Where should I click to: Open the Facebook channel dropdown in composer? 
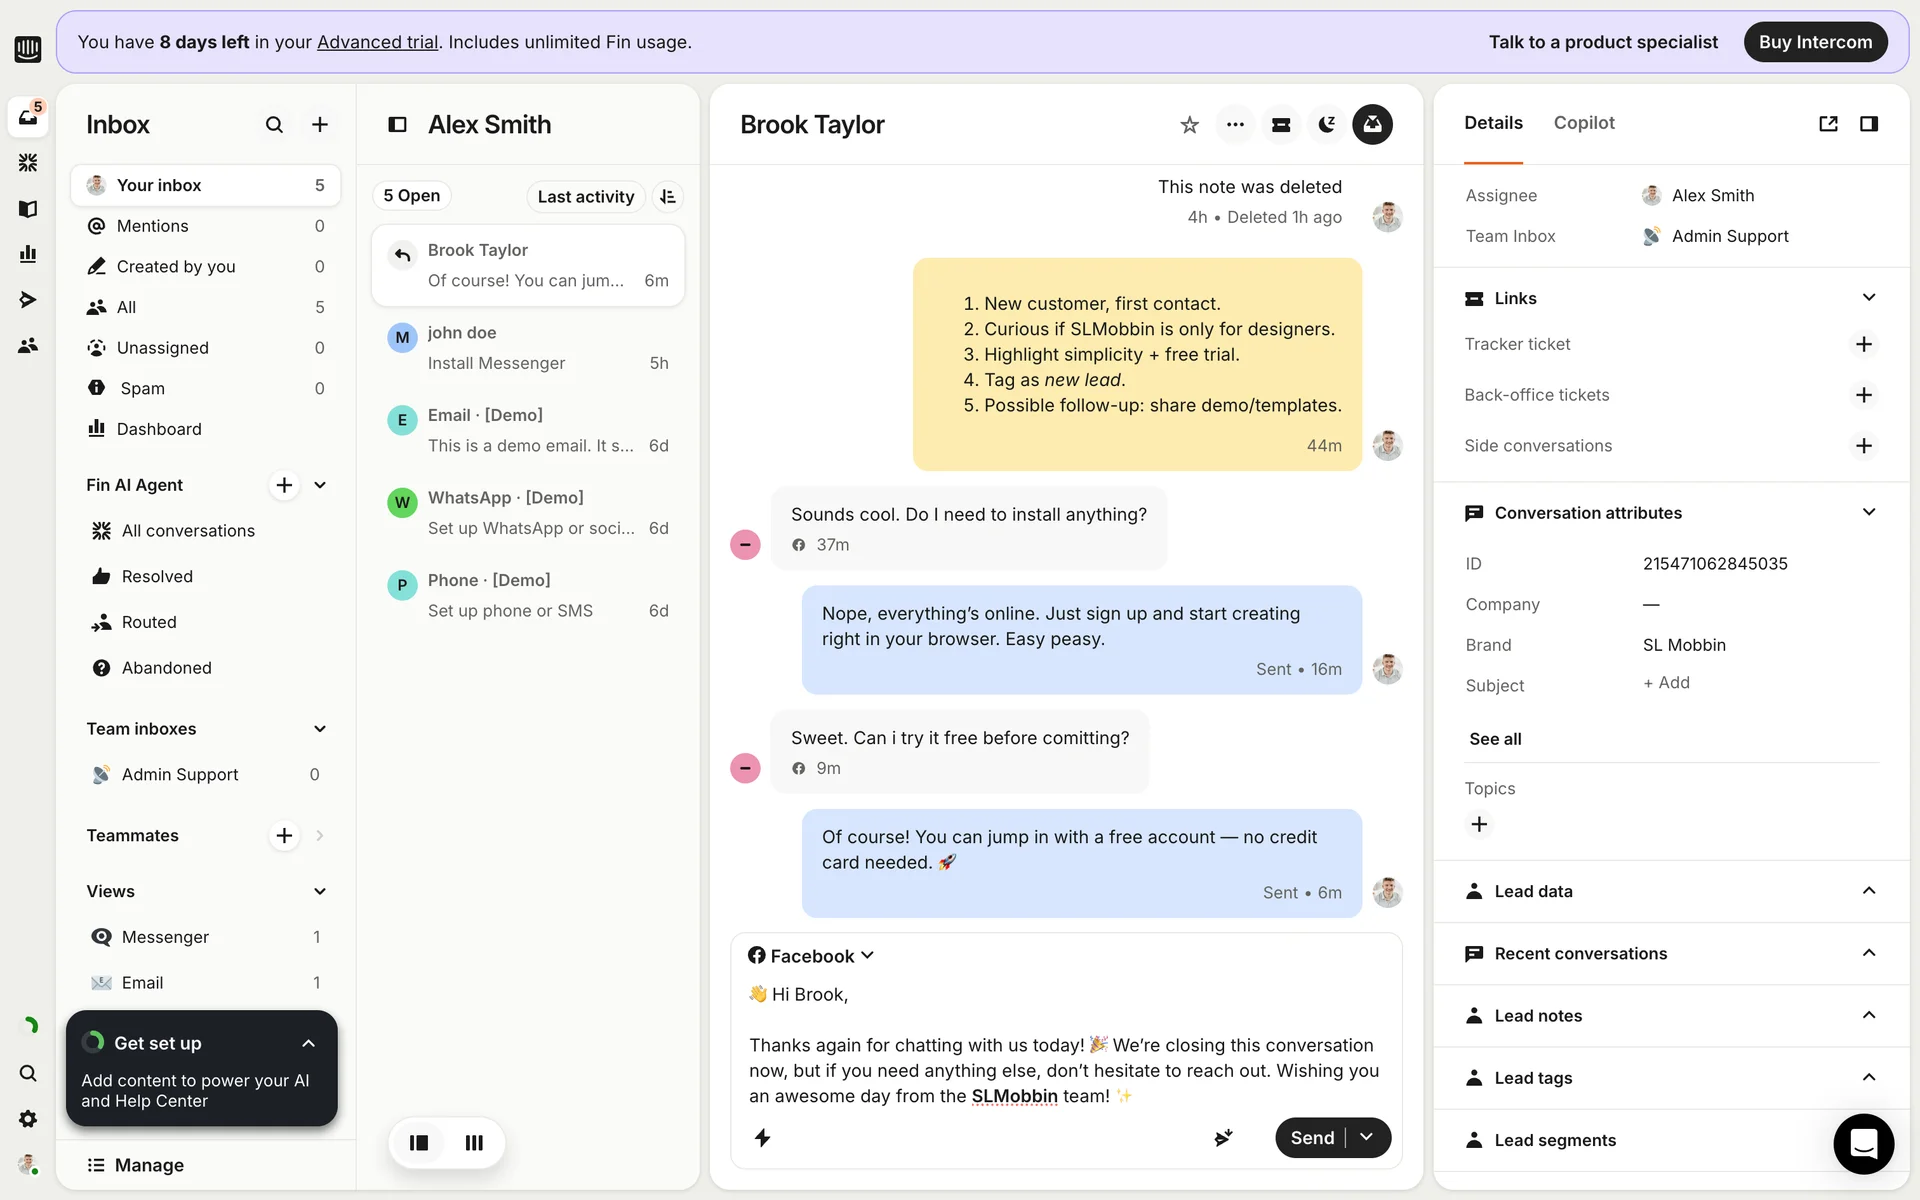pos(811,956)
